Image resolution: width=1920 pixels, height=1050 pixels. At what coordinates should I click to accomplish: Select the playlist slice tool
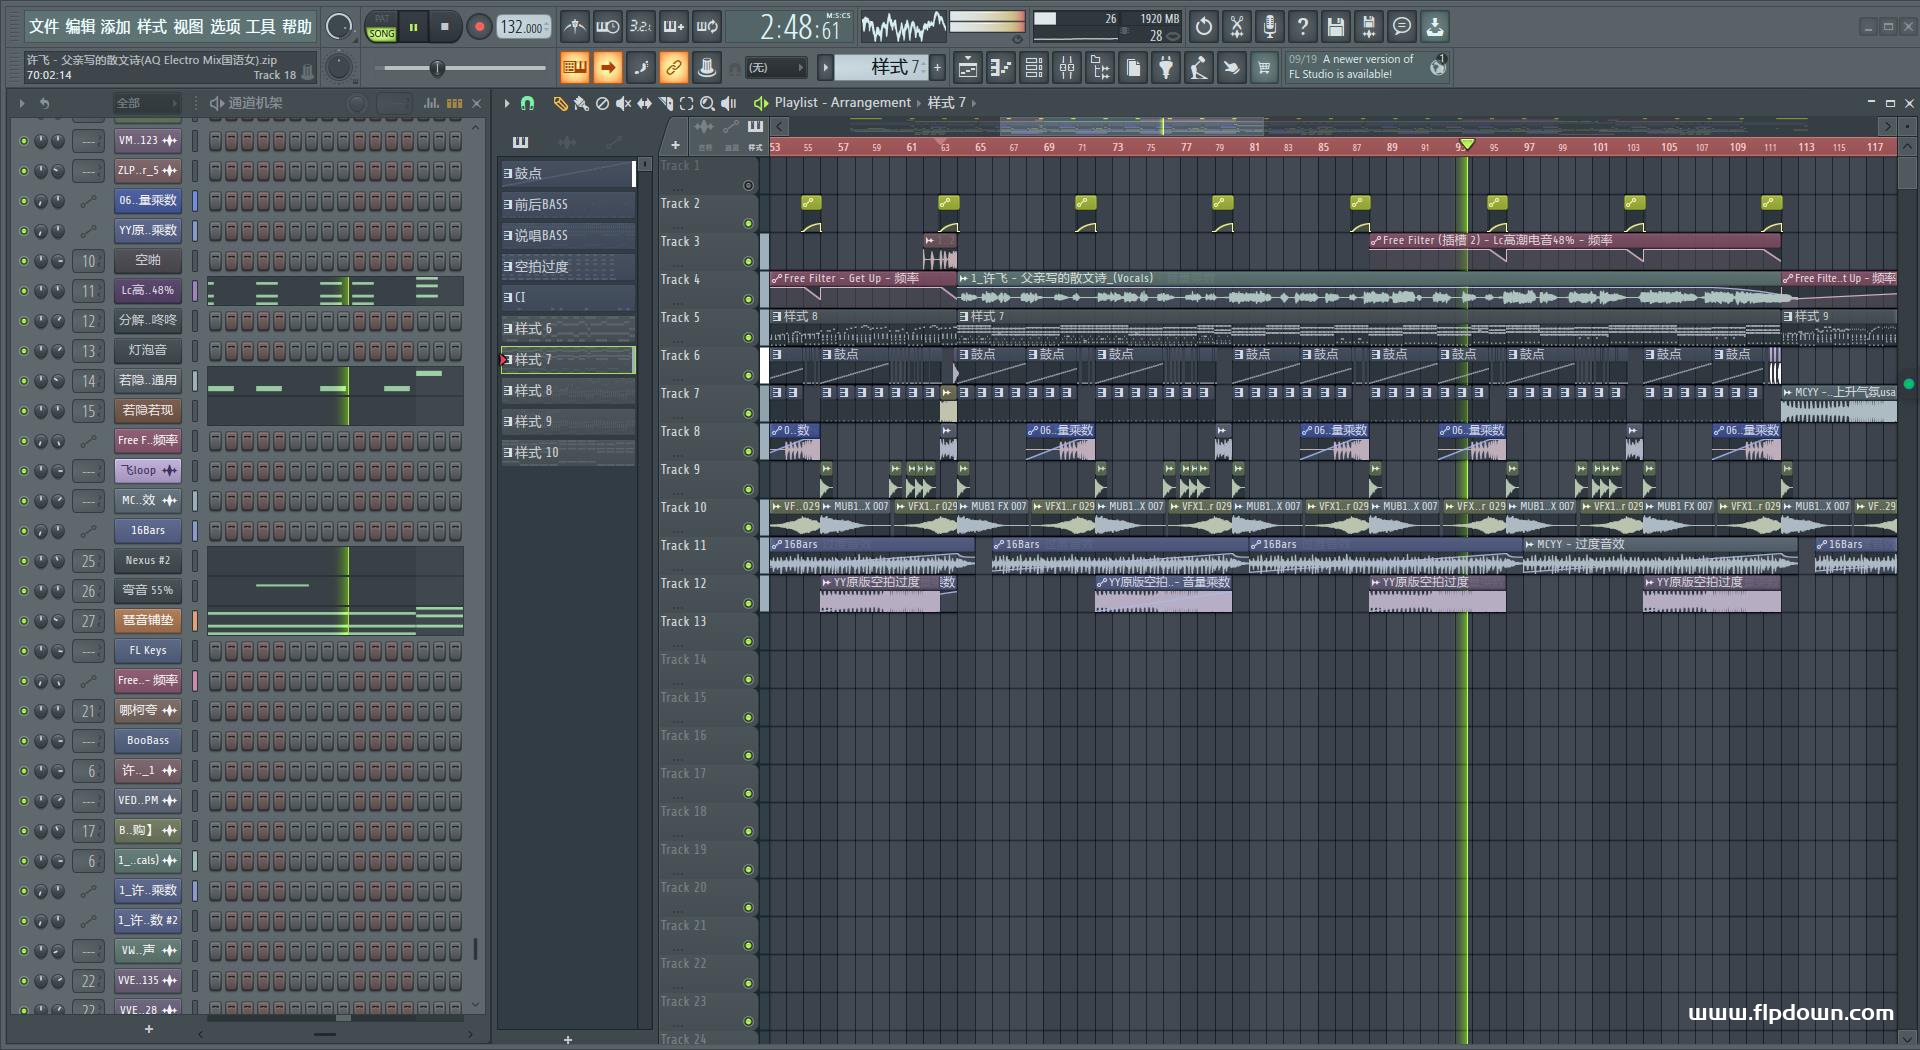666,103
